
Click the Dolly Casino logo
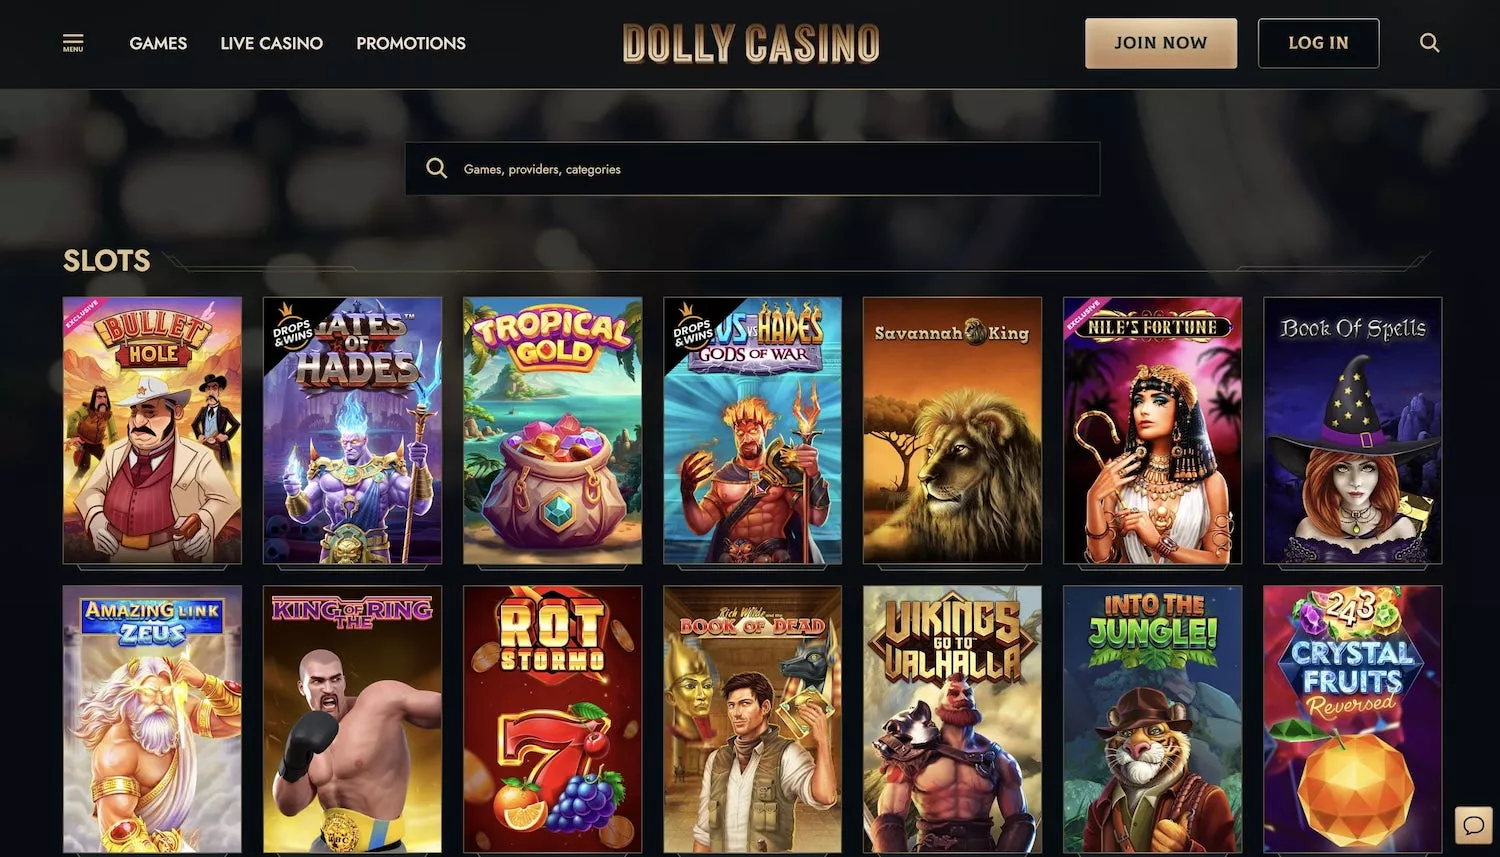pos(751,44)
